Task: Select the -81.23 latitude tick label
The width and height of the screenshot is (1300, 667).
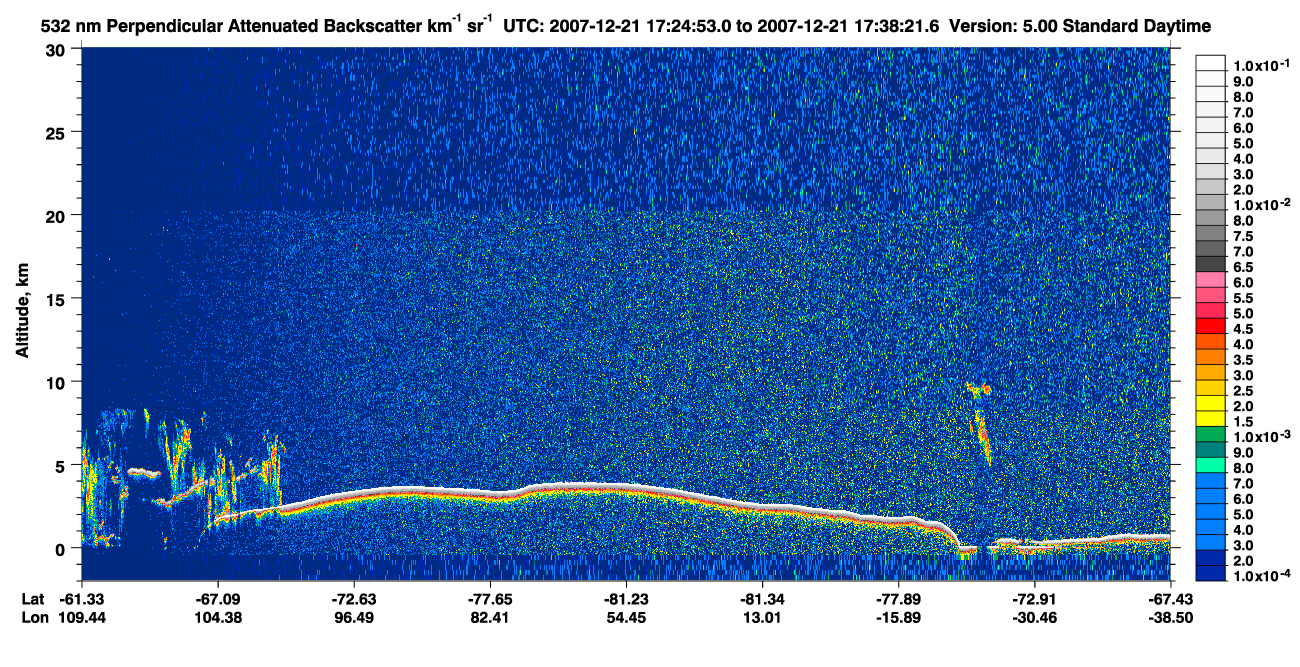Action: (x=626, y=599)
